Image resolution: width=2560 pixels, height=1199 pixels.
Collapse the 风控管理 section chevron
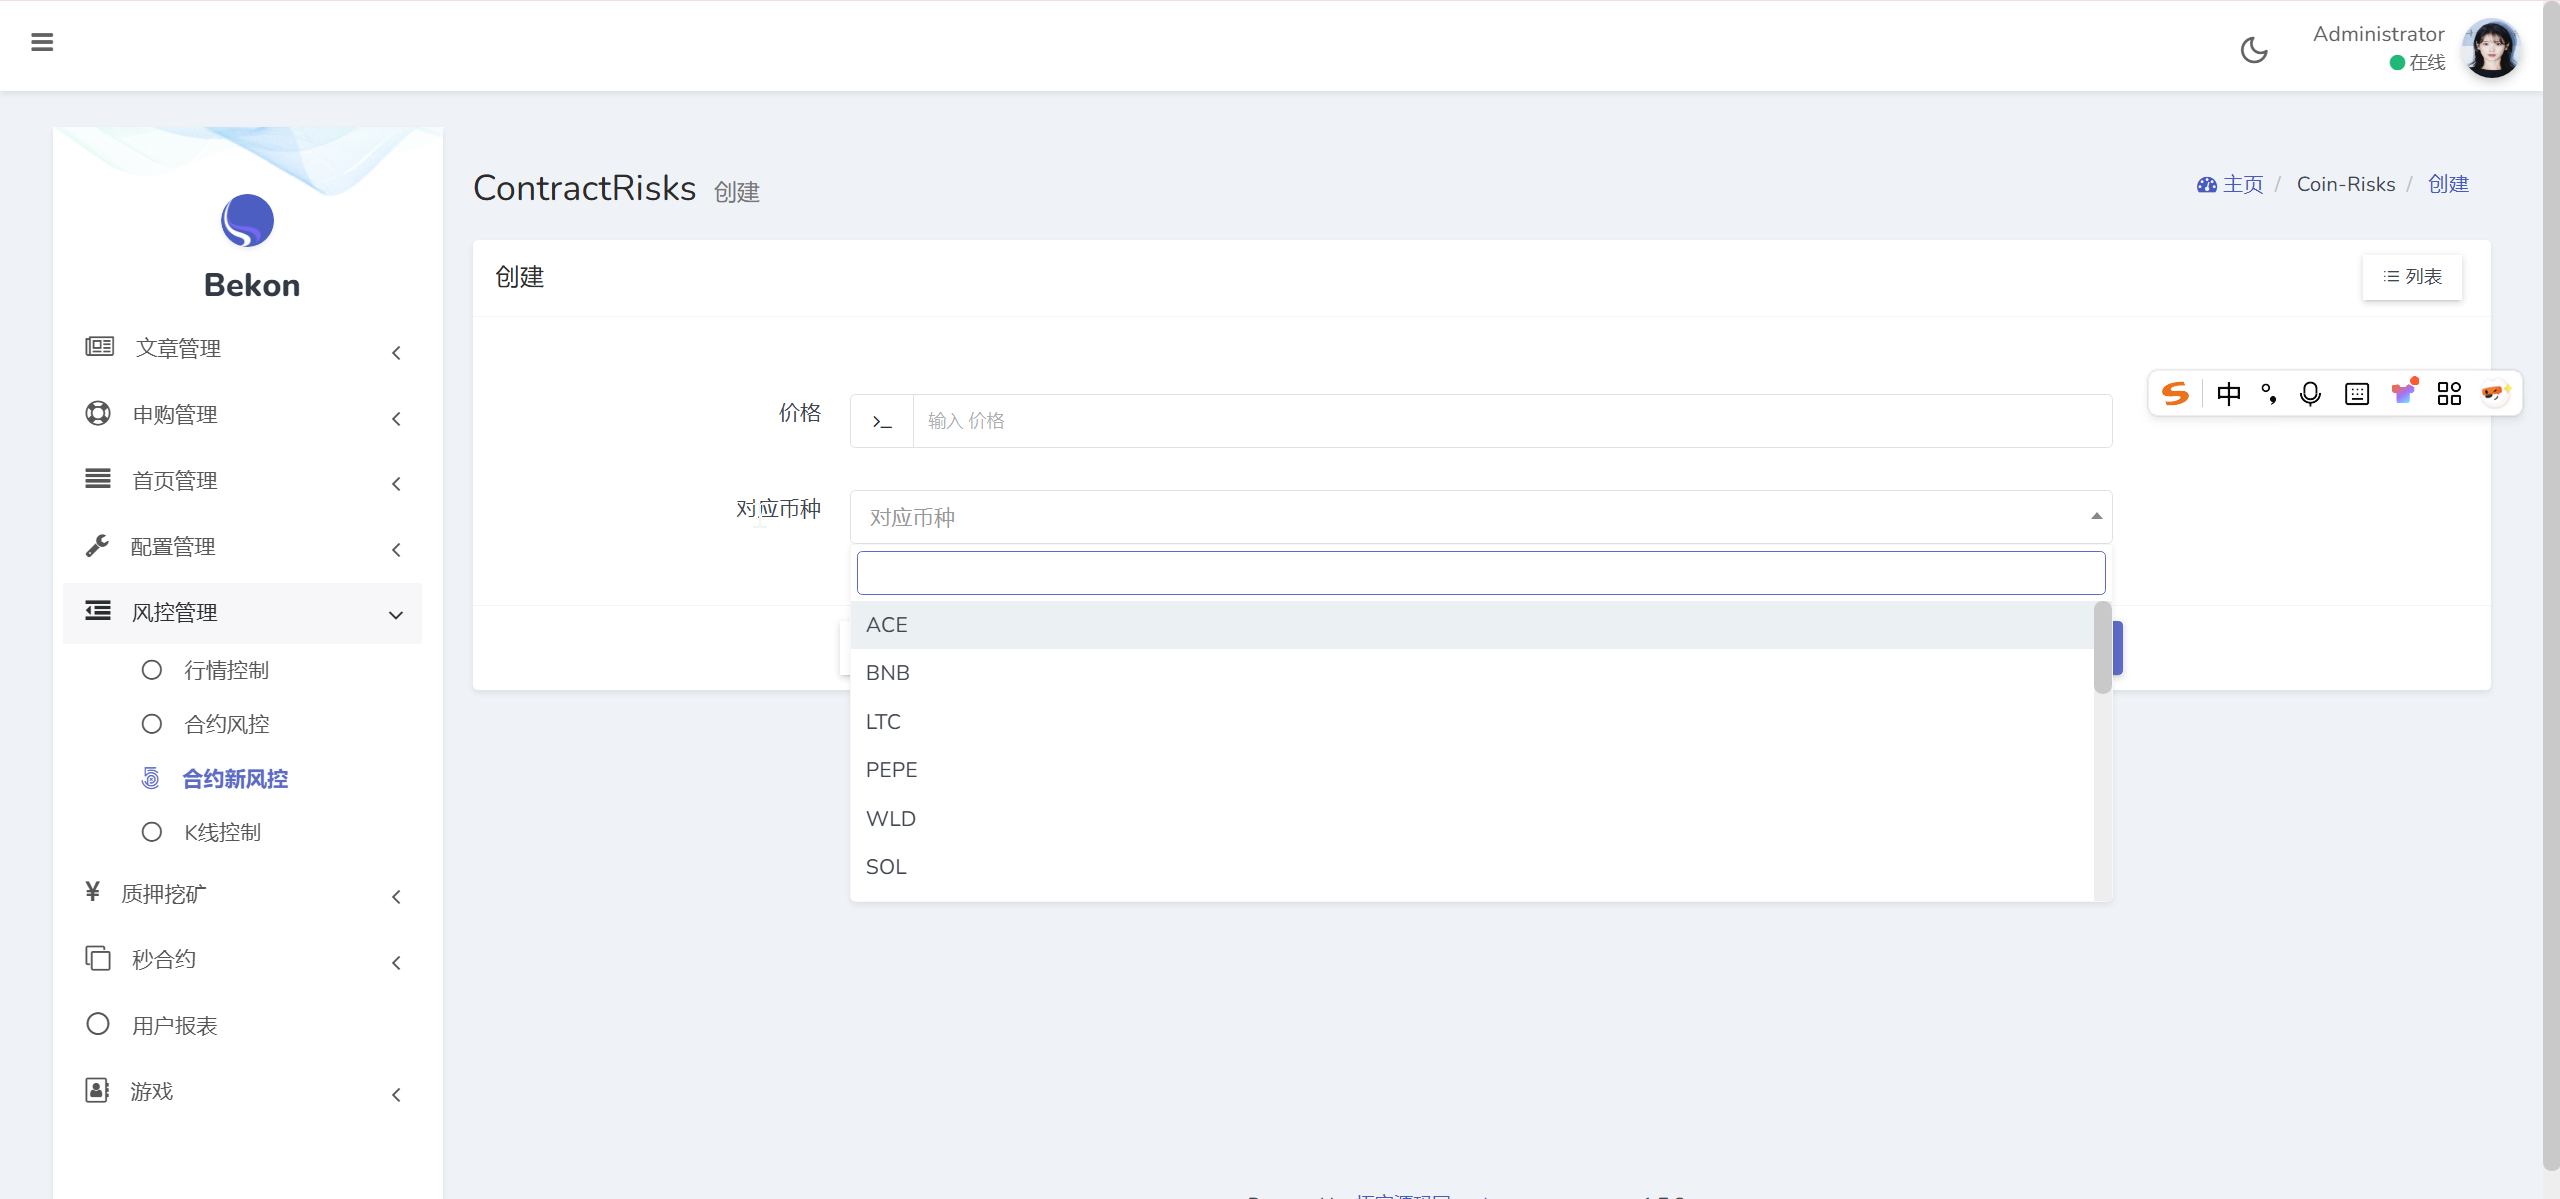point(396,614)
